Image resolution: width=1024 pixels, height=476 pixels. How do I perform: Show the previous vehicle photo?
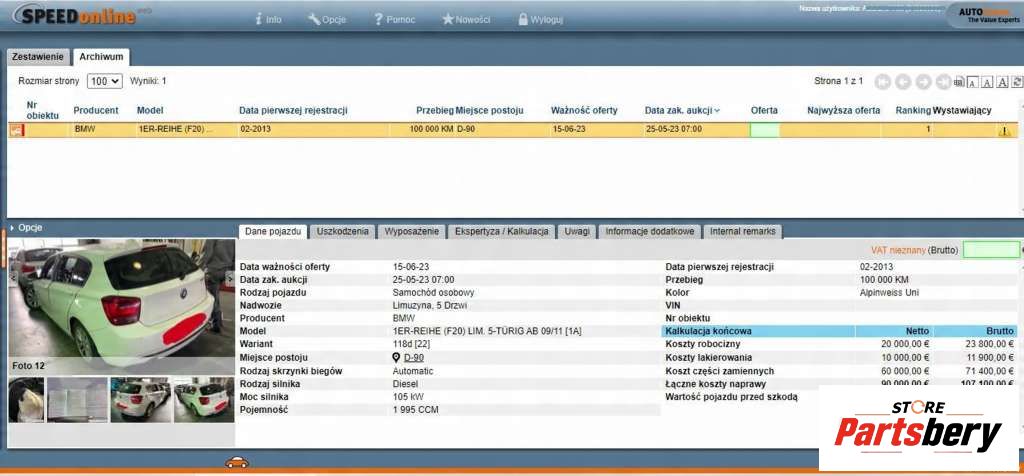[x=14, y=277]
